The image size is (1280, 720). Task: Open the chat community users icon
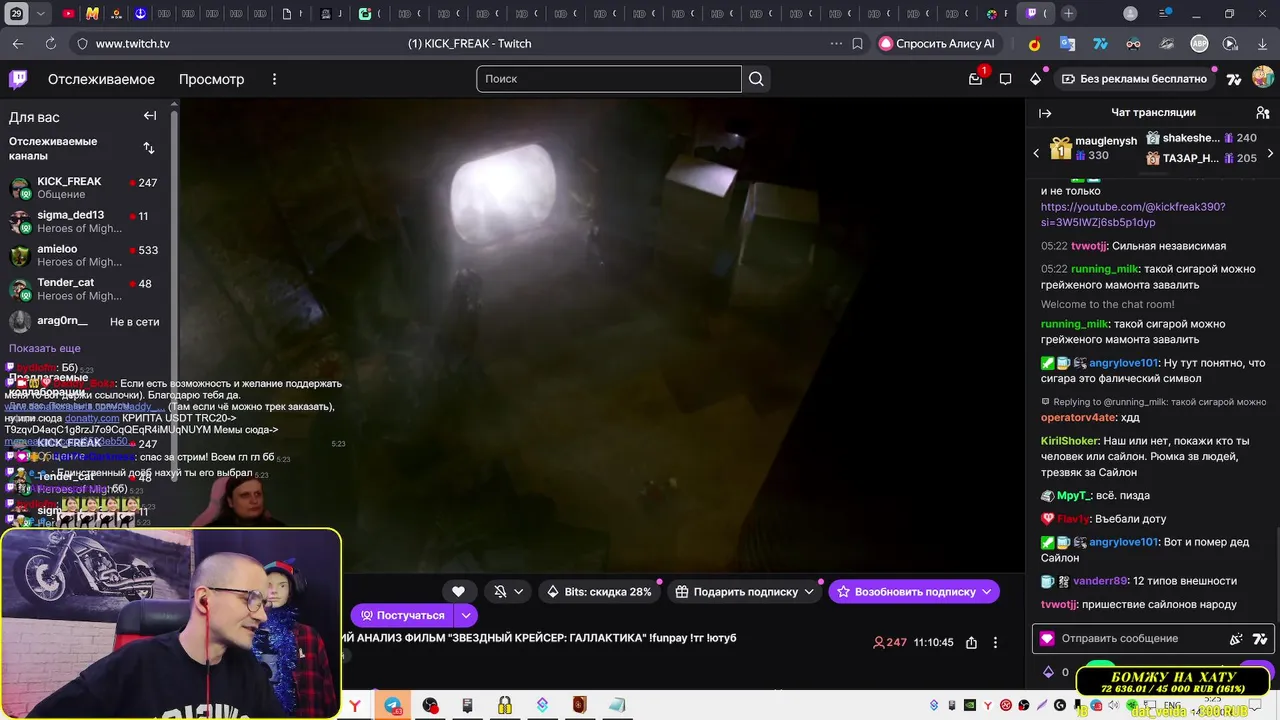coord(1262,113)
